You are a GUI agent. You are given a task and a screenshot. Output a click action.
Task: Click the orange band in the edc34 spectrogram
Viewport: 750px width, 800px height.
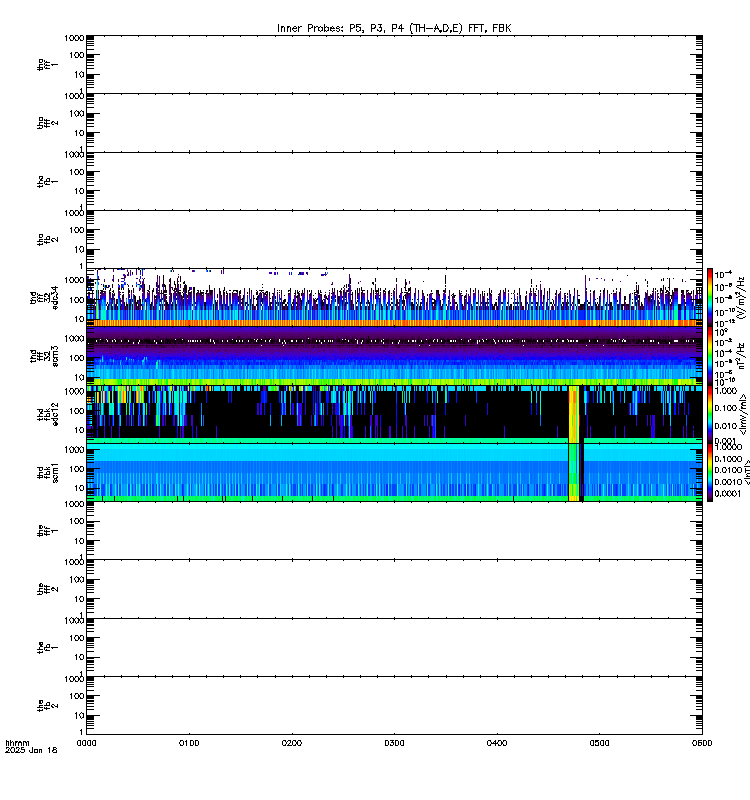[x=394, y=323]
